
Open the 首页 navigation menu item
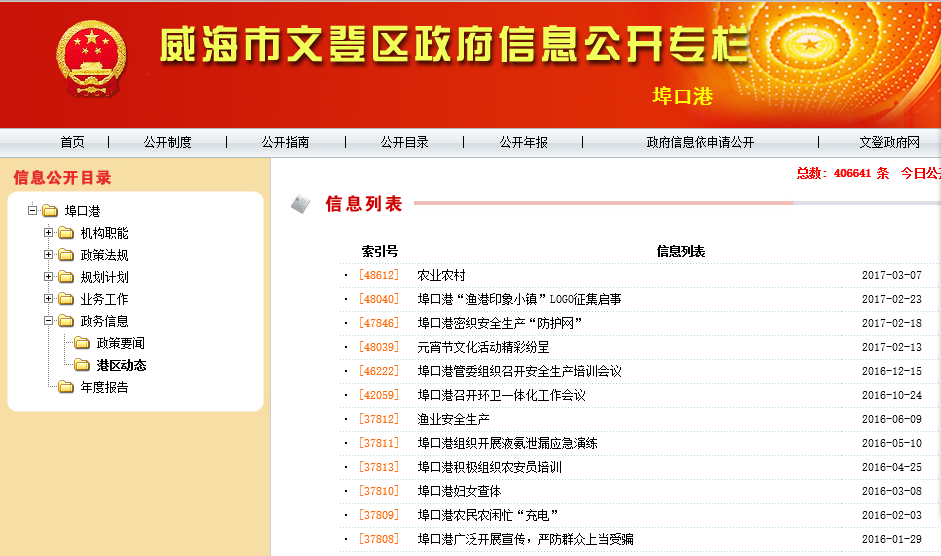(x=72, y=142)
